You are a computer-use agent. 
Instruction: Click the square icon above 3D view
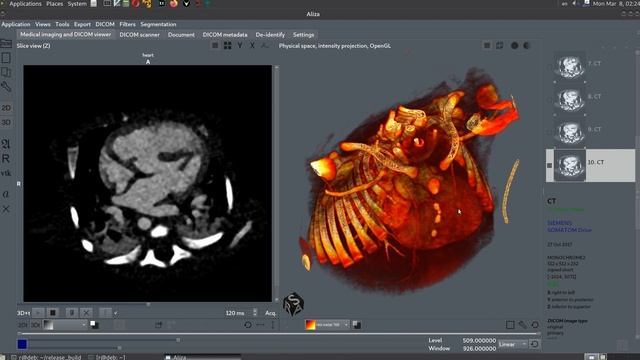pos(487,45)
